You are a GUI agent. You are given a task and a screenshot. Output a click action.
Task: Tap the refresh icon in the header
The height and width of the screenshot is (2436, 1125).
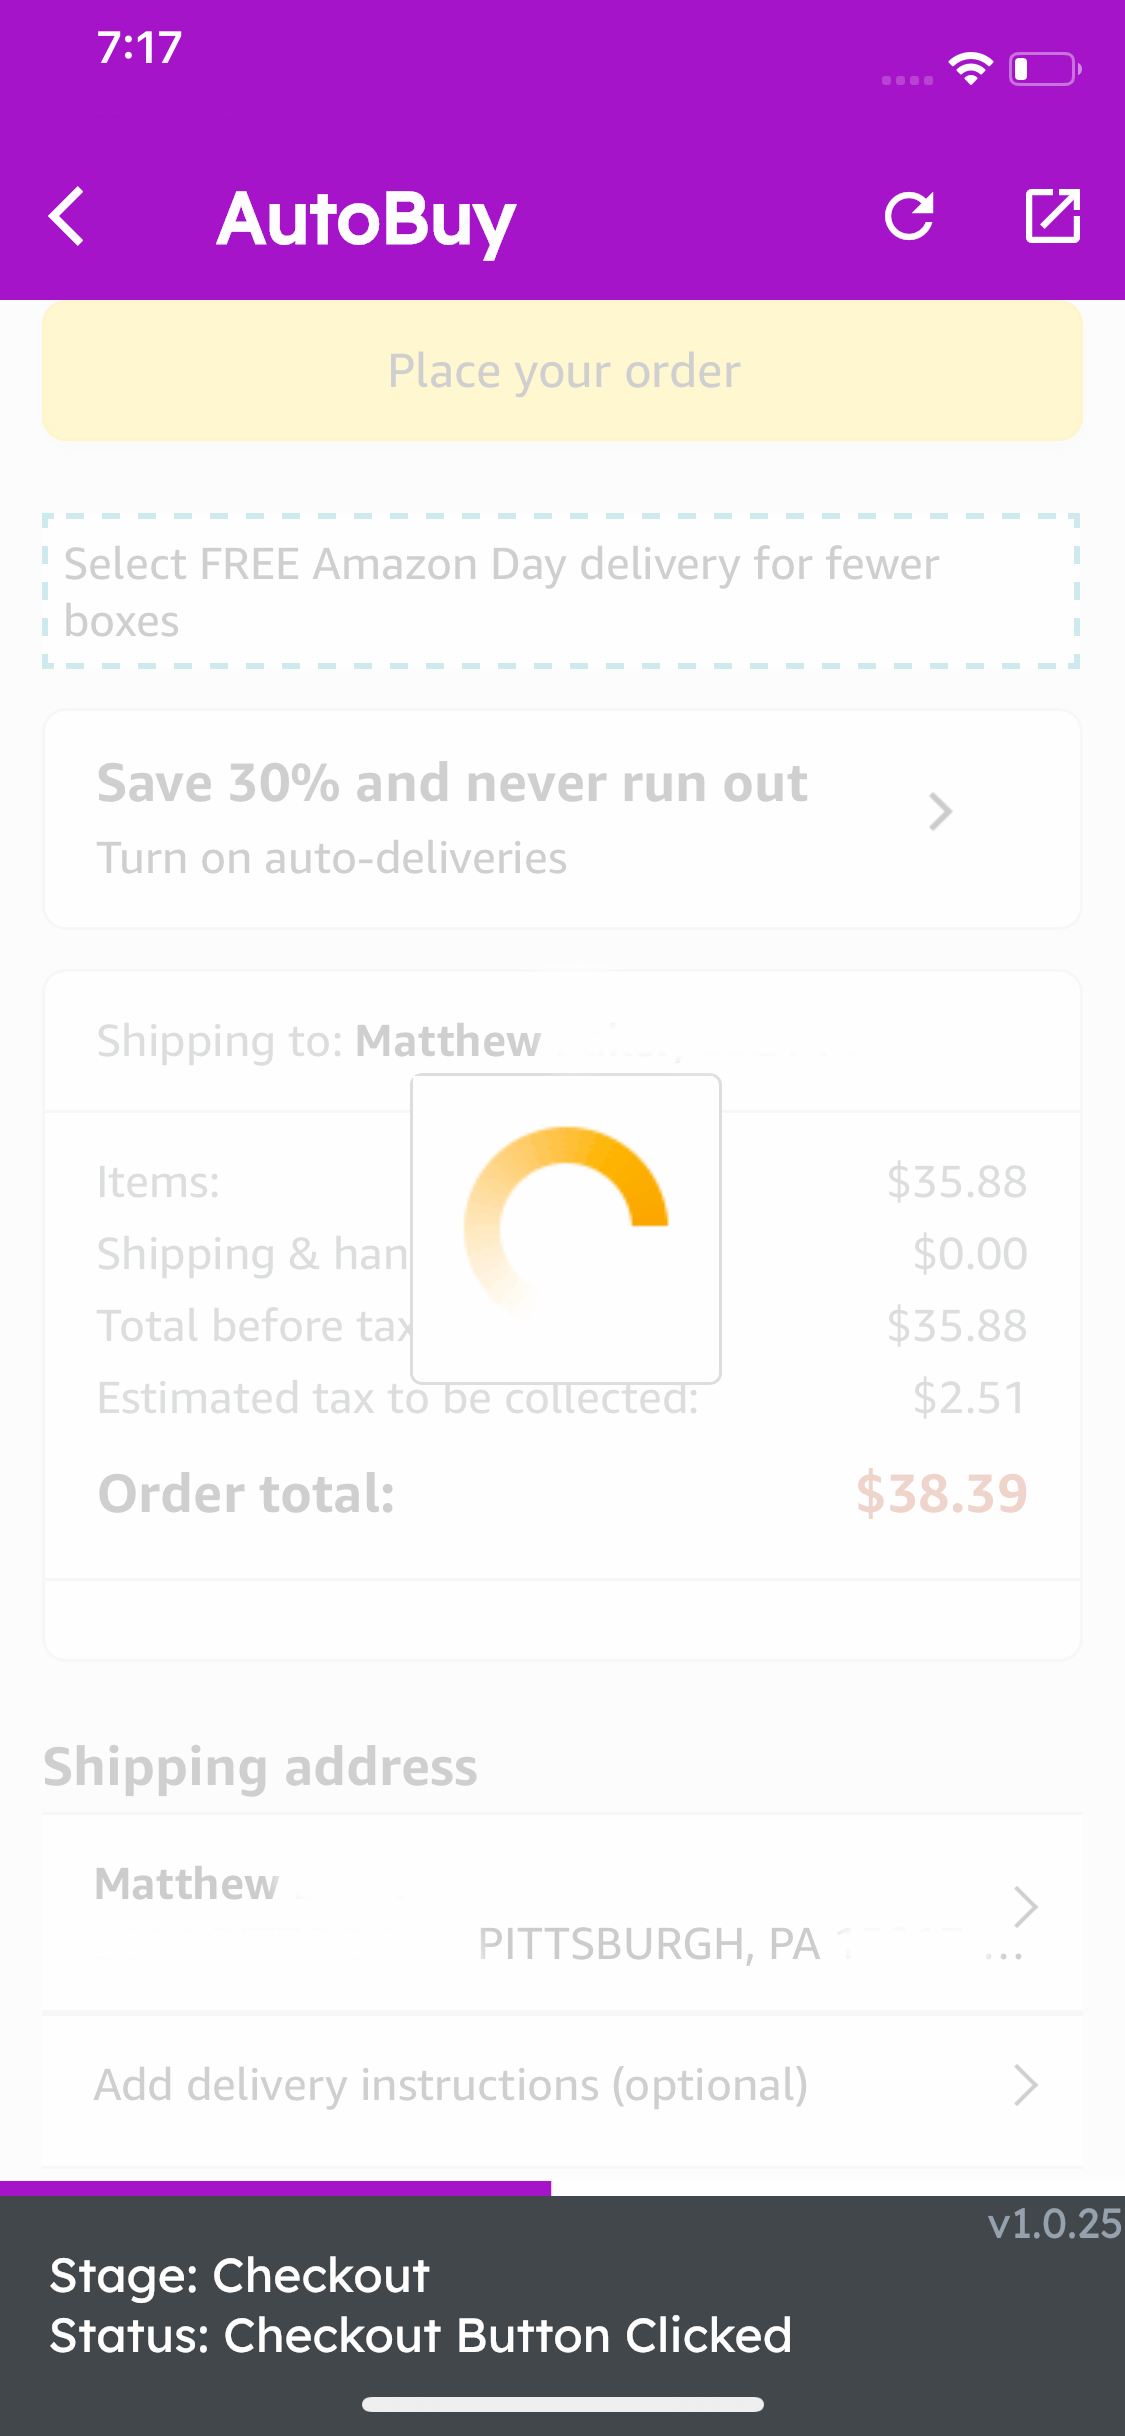coord(909,217)
